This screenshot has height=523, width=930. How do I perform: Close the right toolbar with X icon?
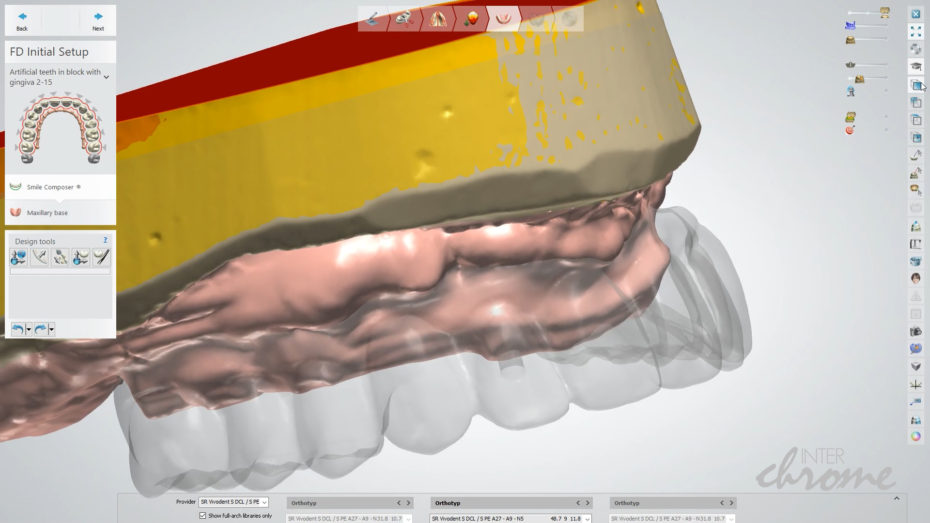click(916, 14)
